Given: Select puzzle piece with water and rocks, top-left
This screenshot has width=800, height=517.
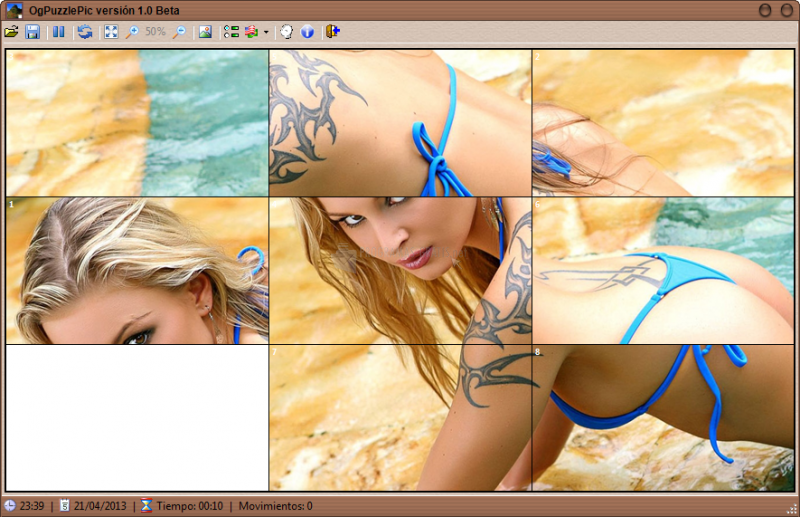Looking at the screenshot, I should click(x=137, y=122).
